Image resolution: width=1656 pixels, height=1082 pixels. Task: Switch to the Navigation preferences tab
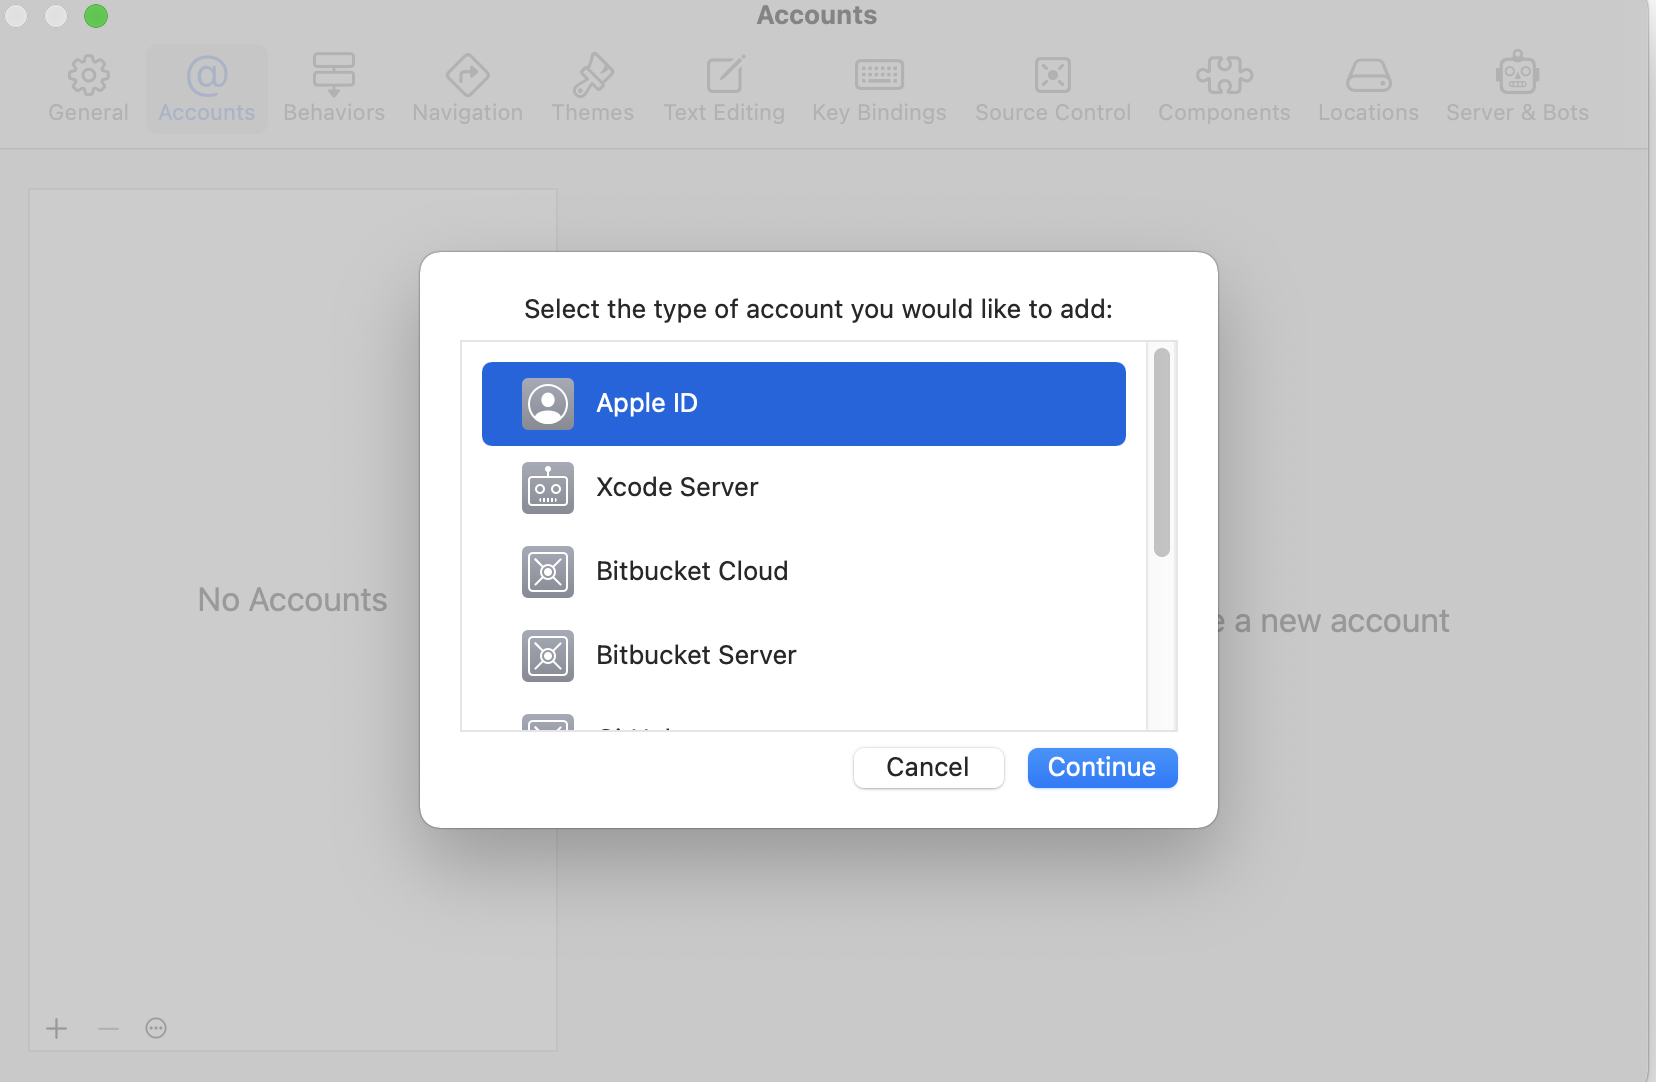pyautogui.click(x=467, y=89)
